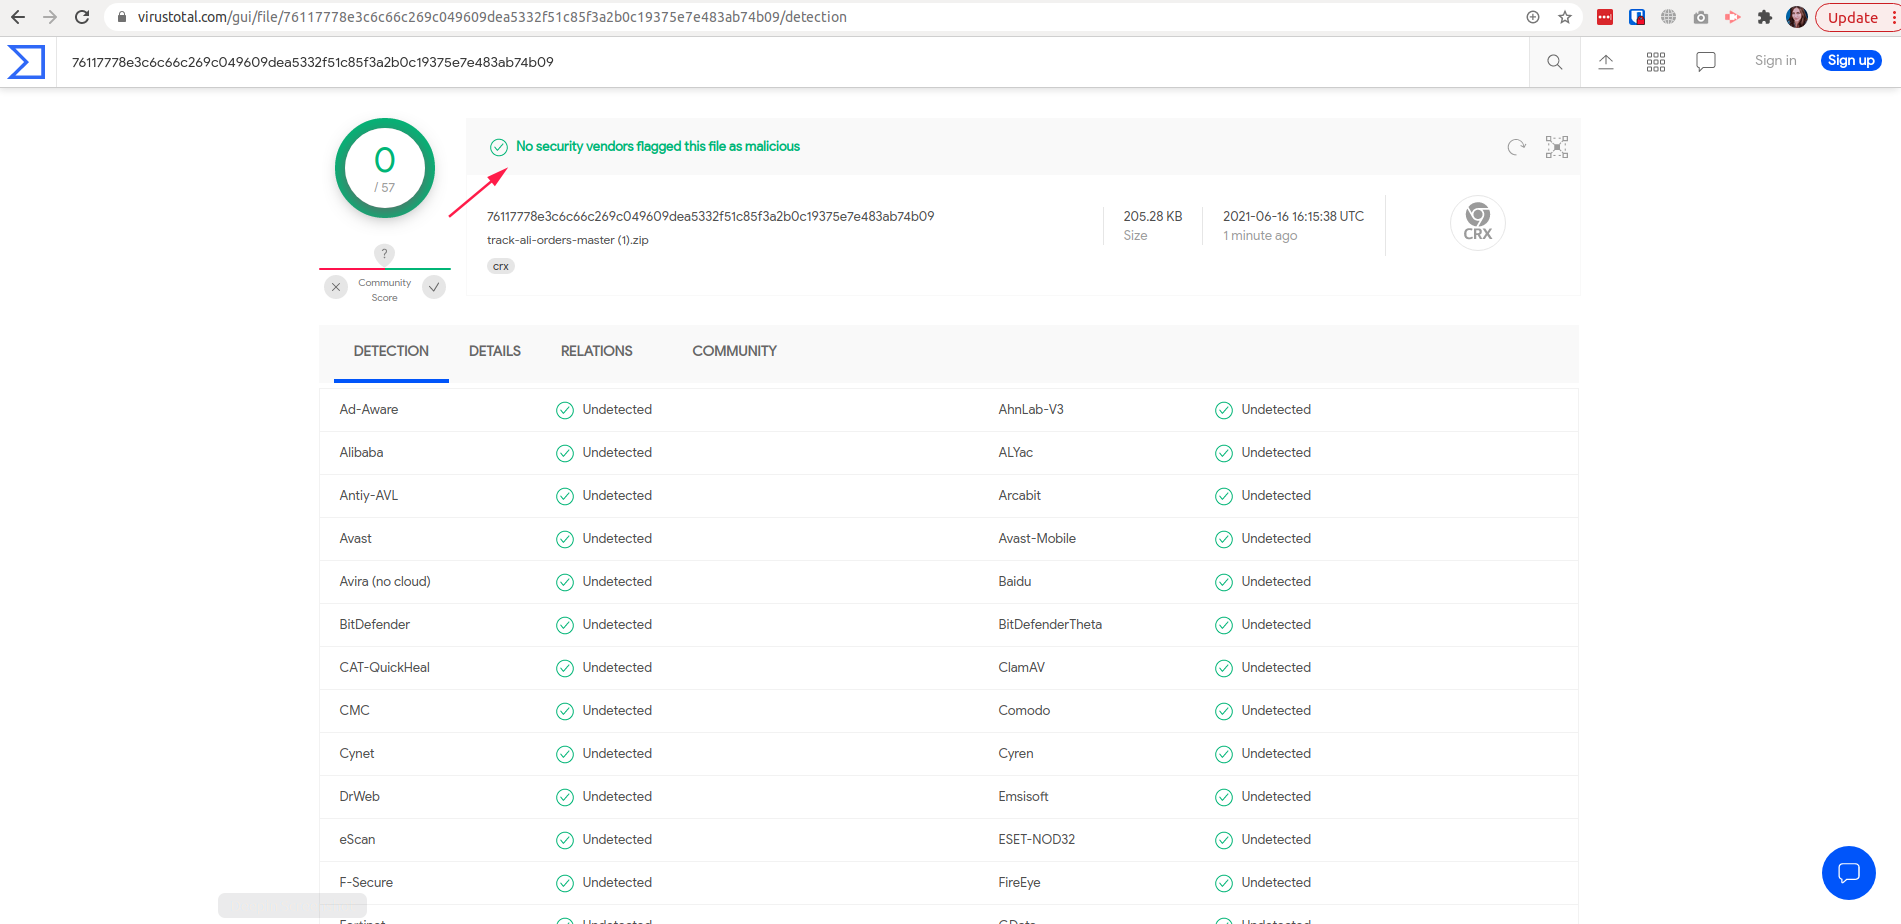Screen dimensions: 1901x924
Task: Vote harmless with the community checkmark button
Action: (x=434, y=288)
